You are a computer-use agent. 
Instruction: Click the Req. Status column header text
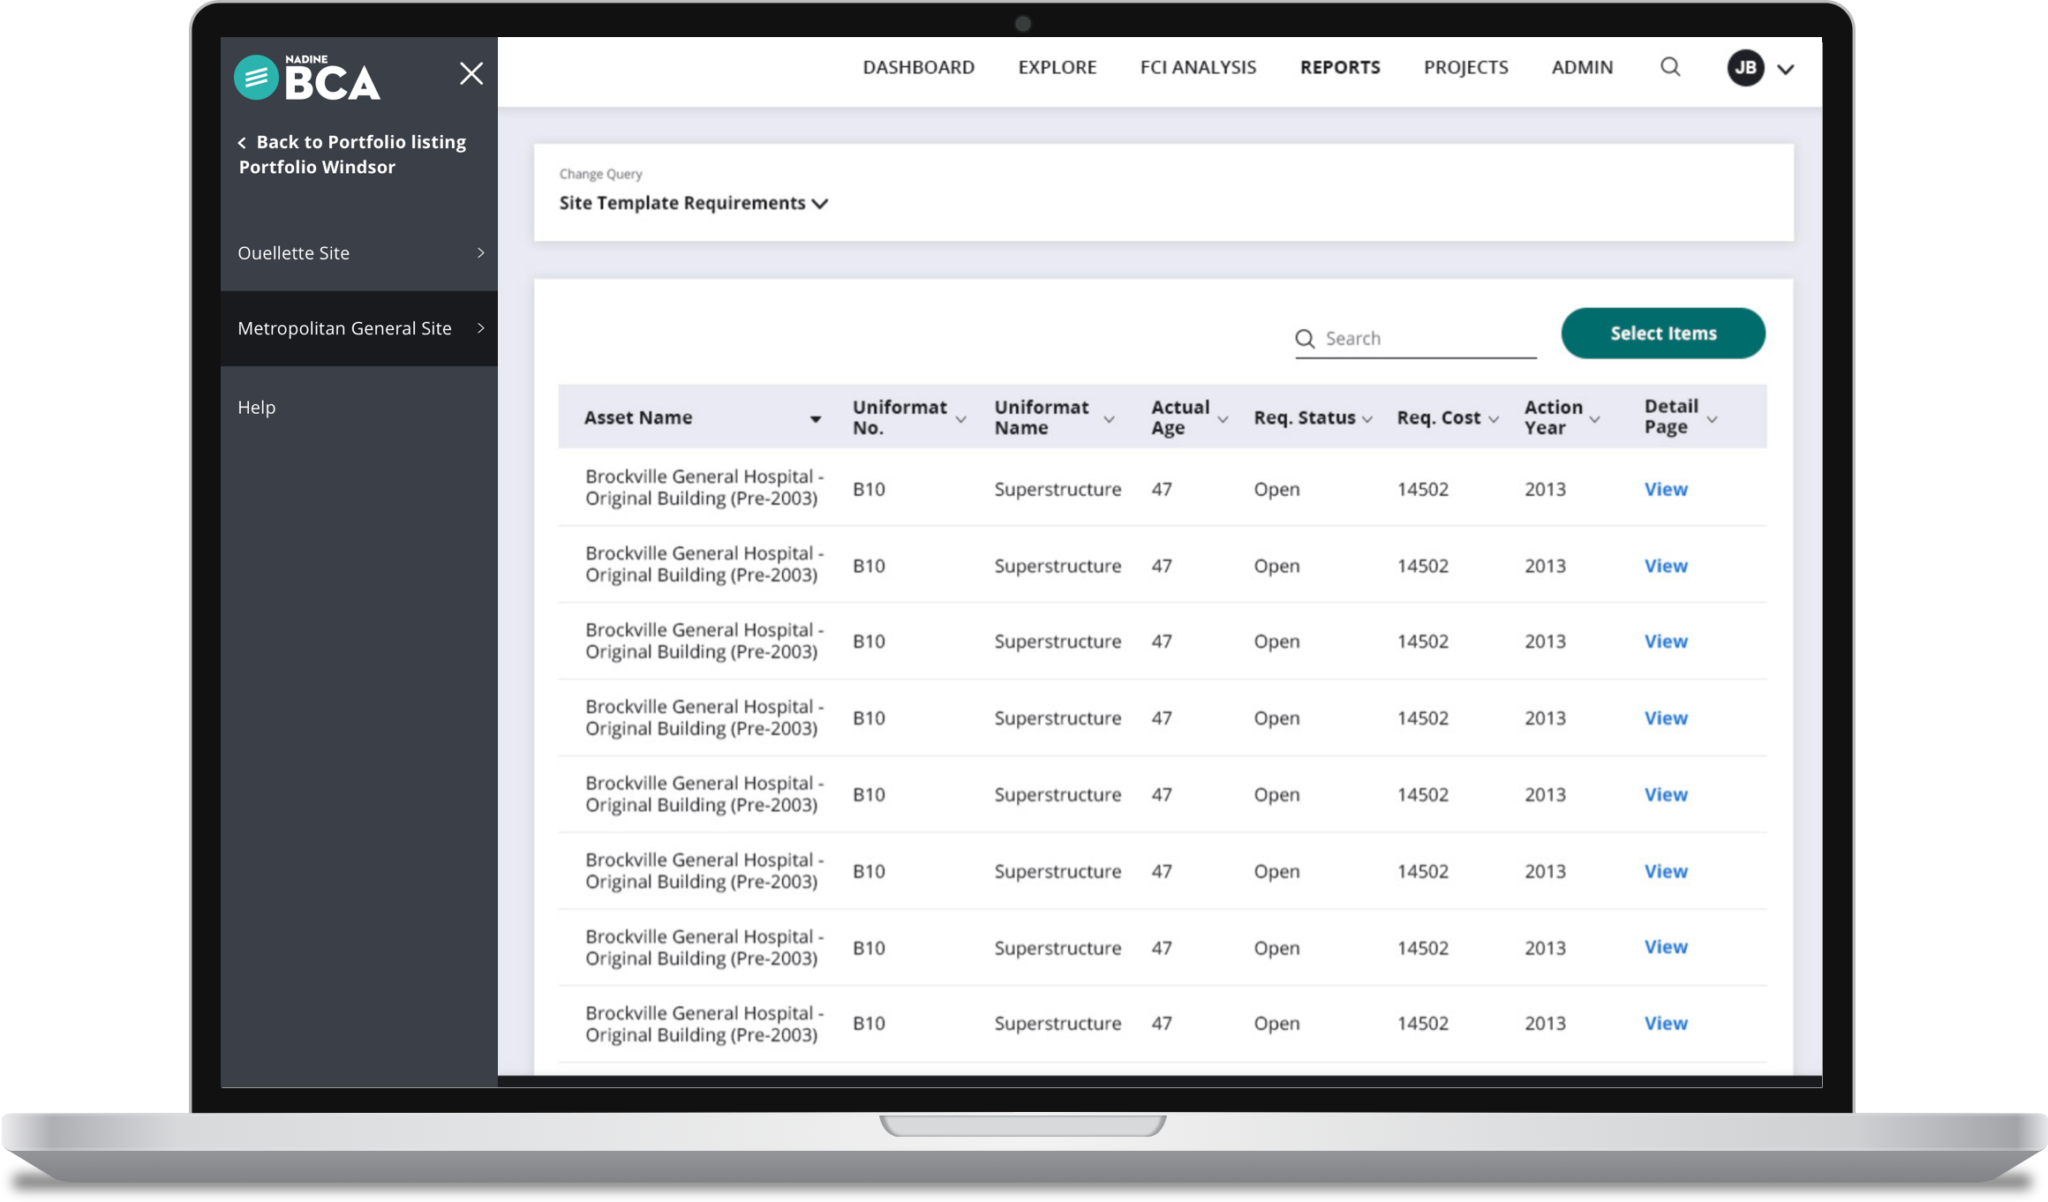(x=1304, y=418)
